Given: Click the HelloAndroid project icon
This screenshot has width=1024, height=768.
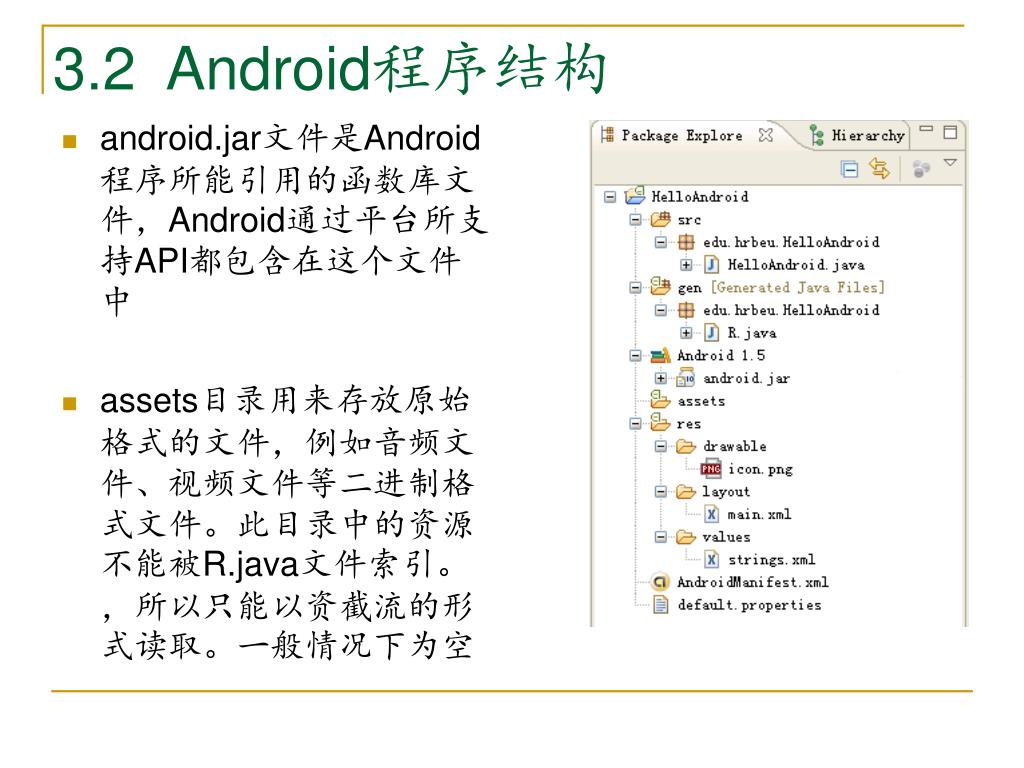Looking at the screenshot, I should [635, 196].
